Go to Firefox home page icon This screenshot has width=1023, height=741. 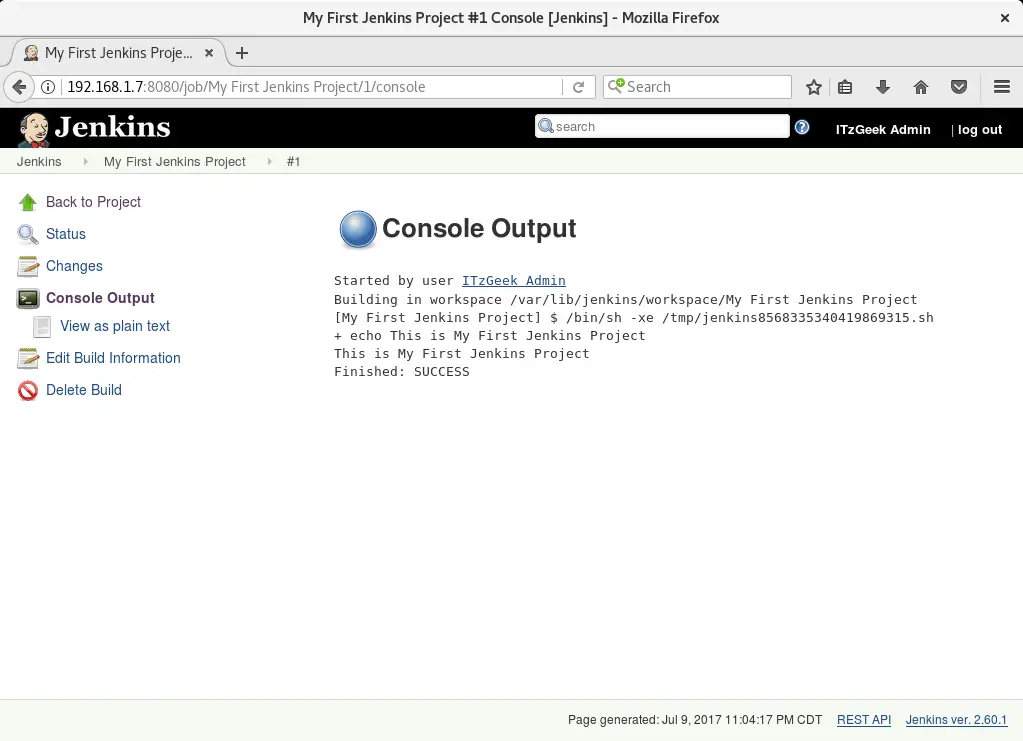[921, 87]
